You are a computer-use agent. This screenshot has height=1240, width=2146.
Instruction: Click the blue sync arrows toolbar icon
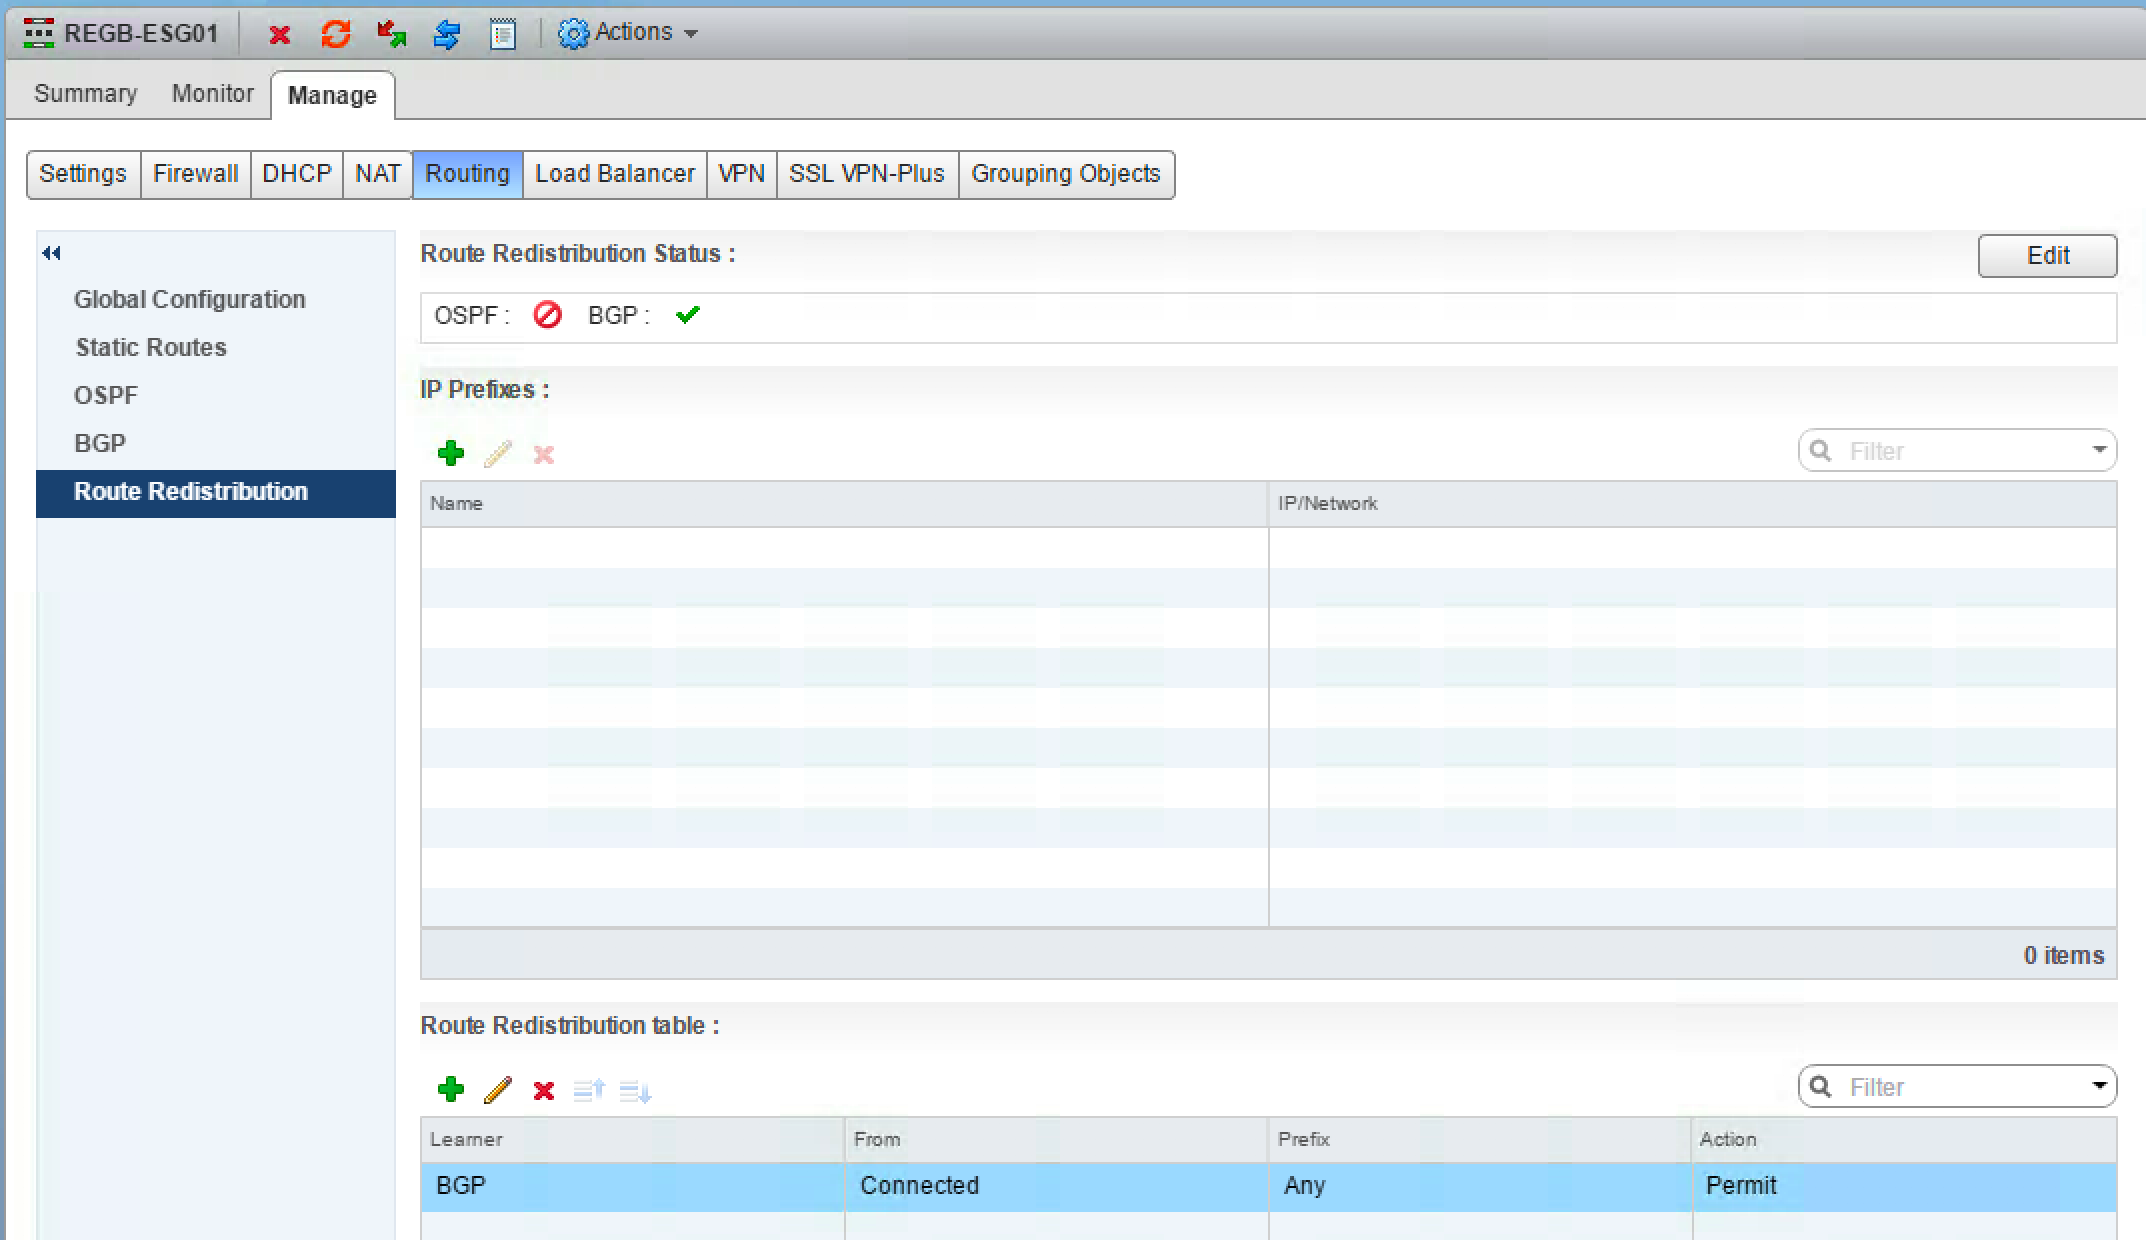pos(447,35)
